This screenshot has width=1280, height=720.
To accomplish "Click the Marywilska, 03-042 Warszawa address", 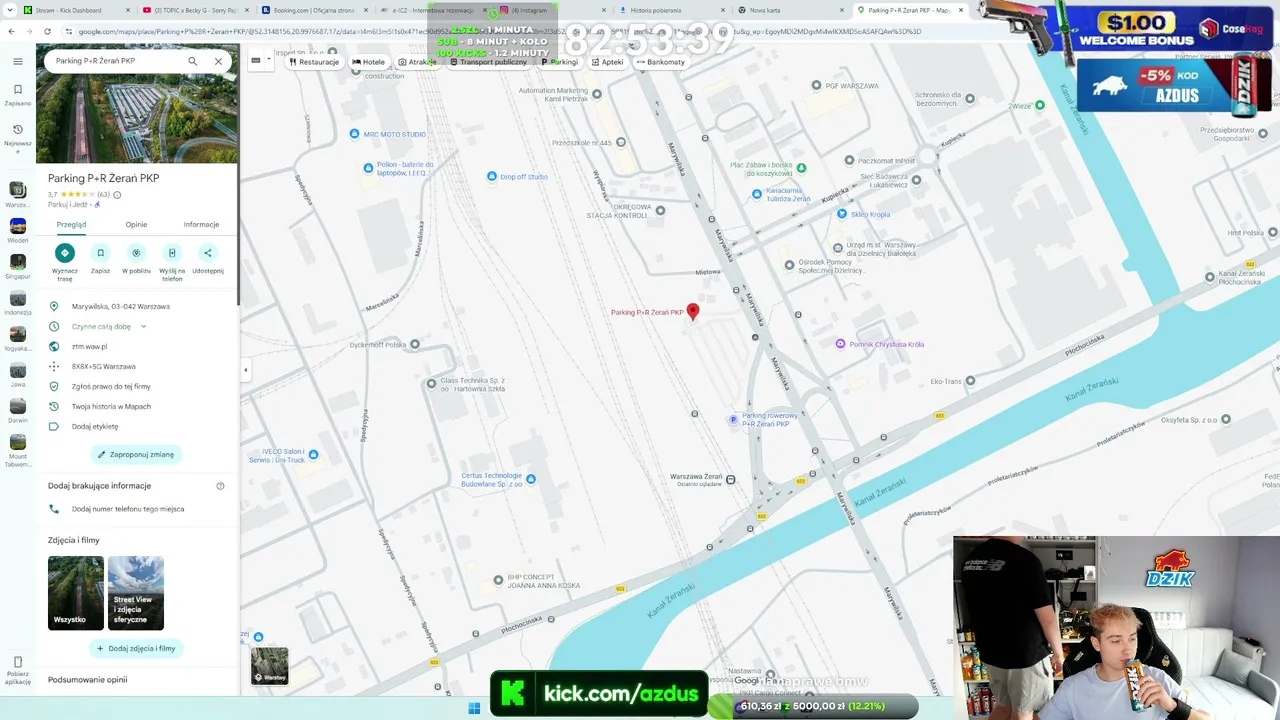I will (121, 306).
